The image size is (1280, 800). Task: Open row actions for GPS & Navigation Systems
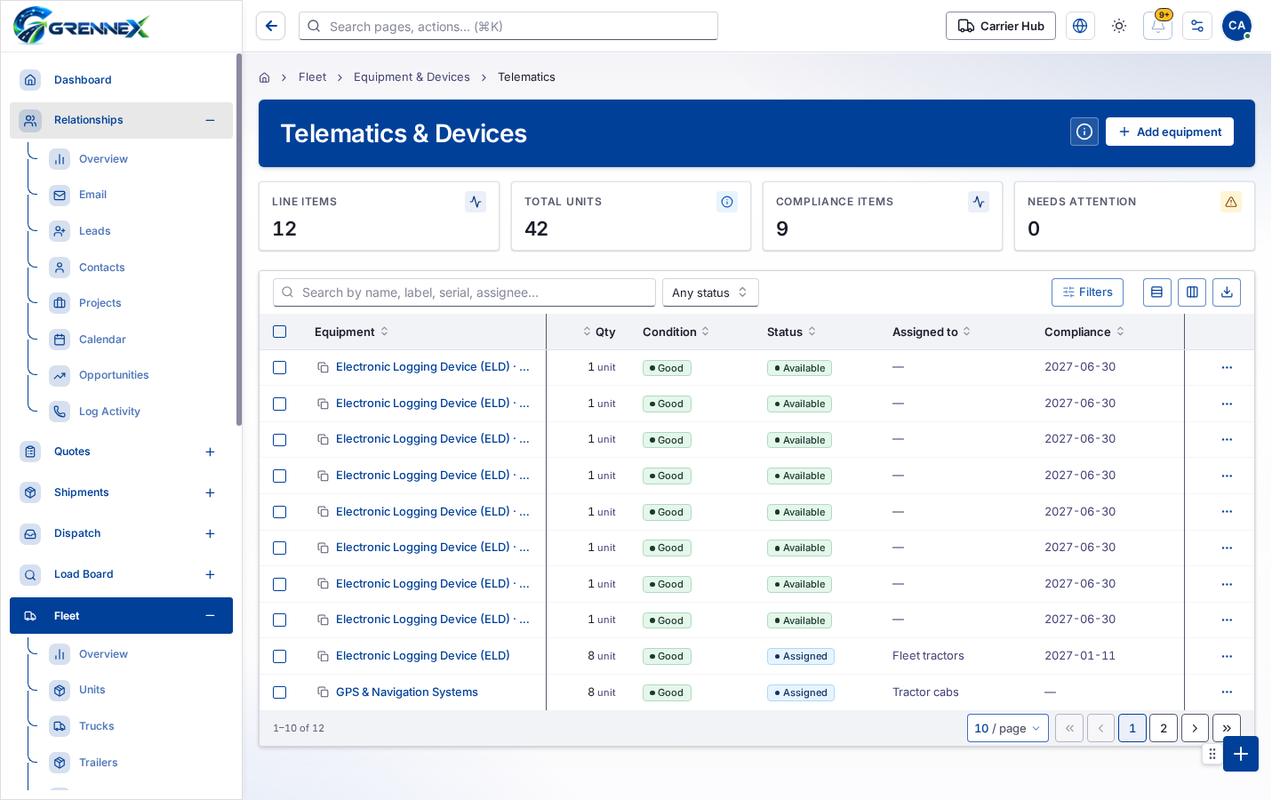(1227, 692)
